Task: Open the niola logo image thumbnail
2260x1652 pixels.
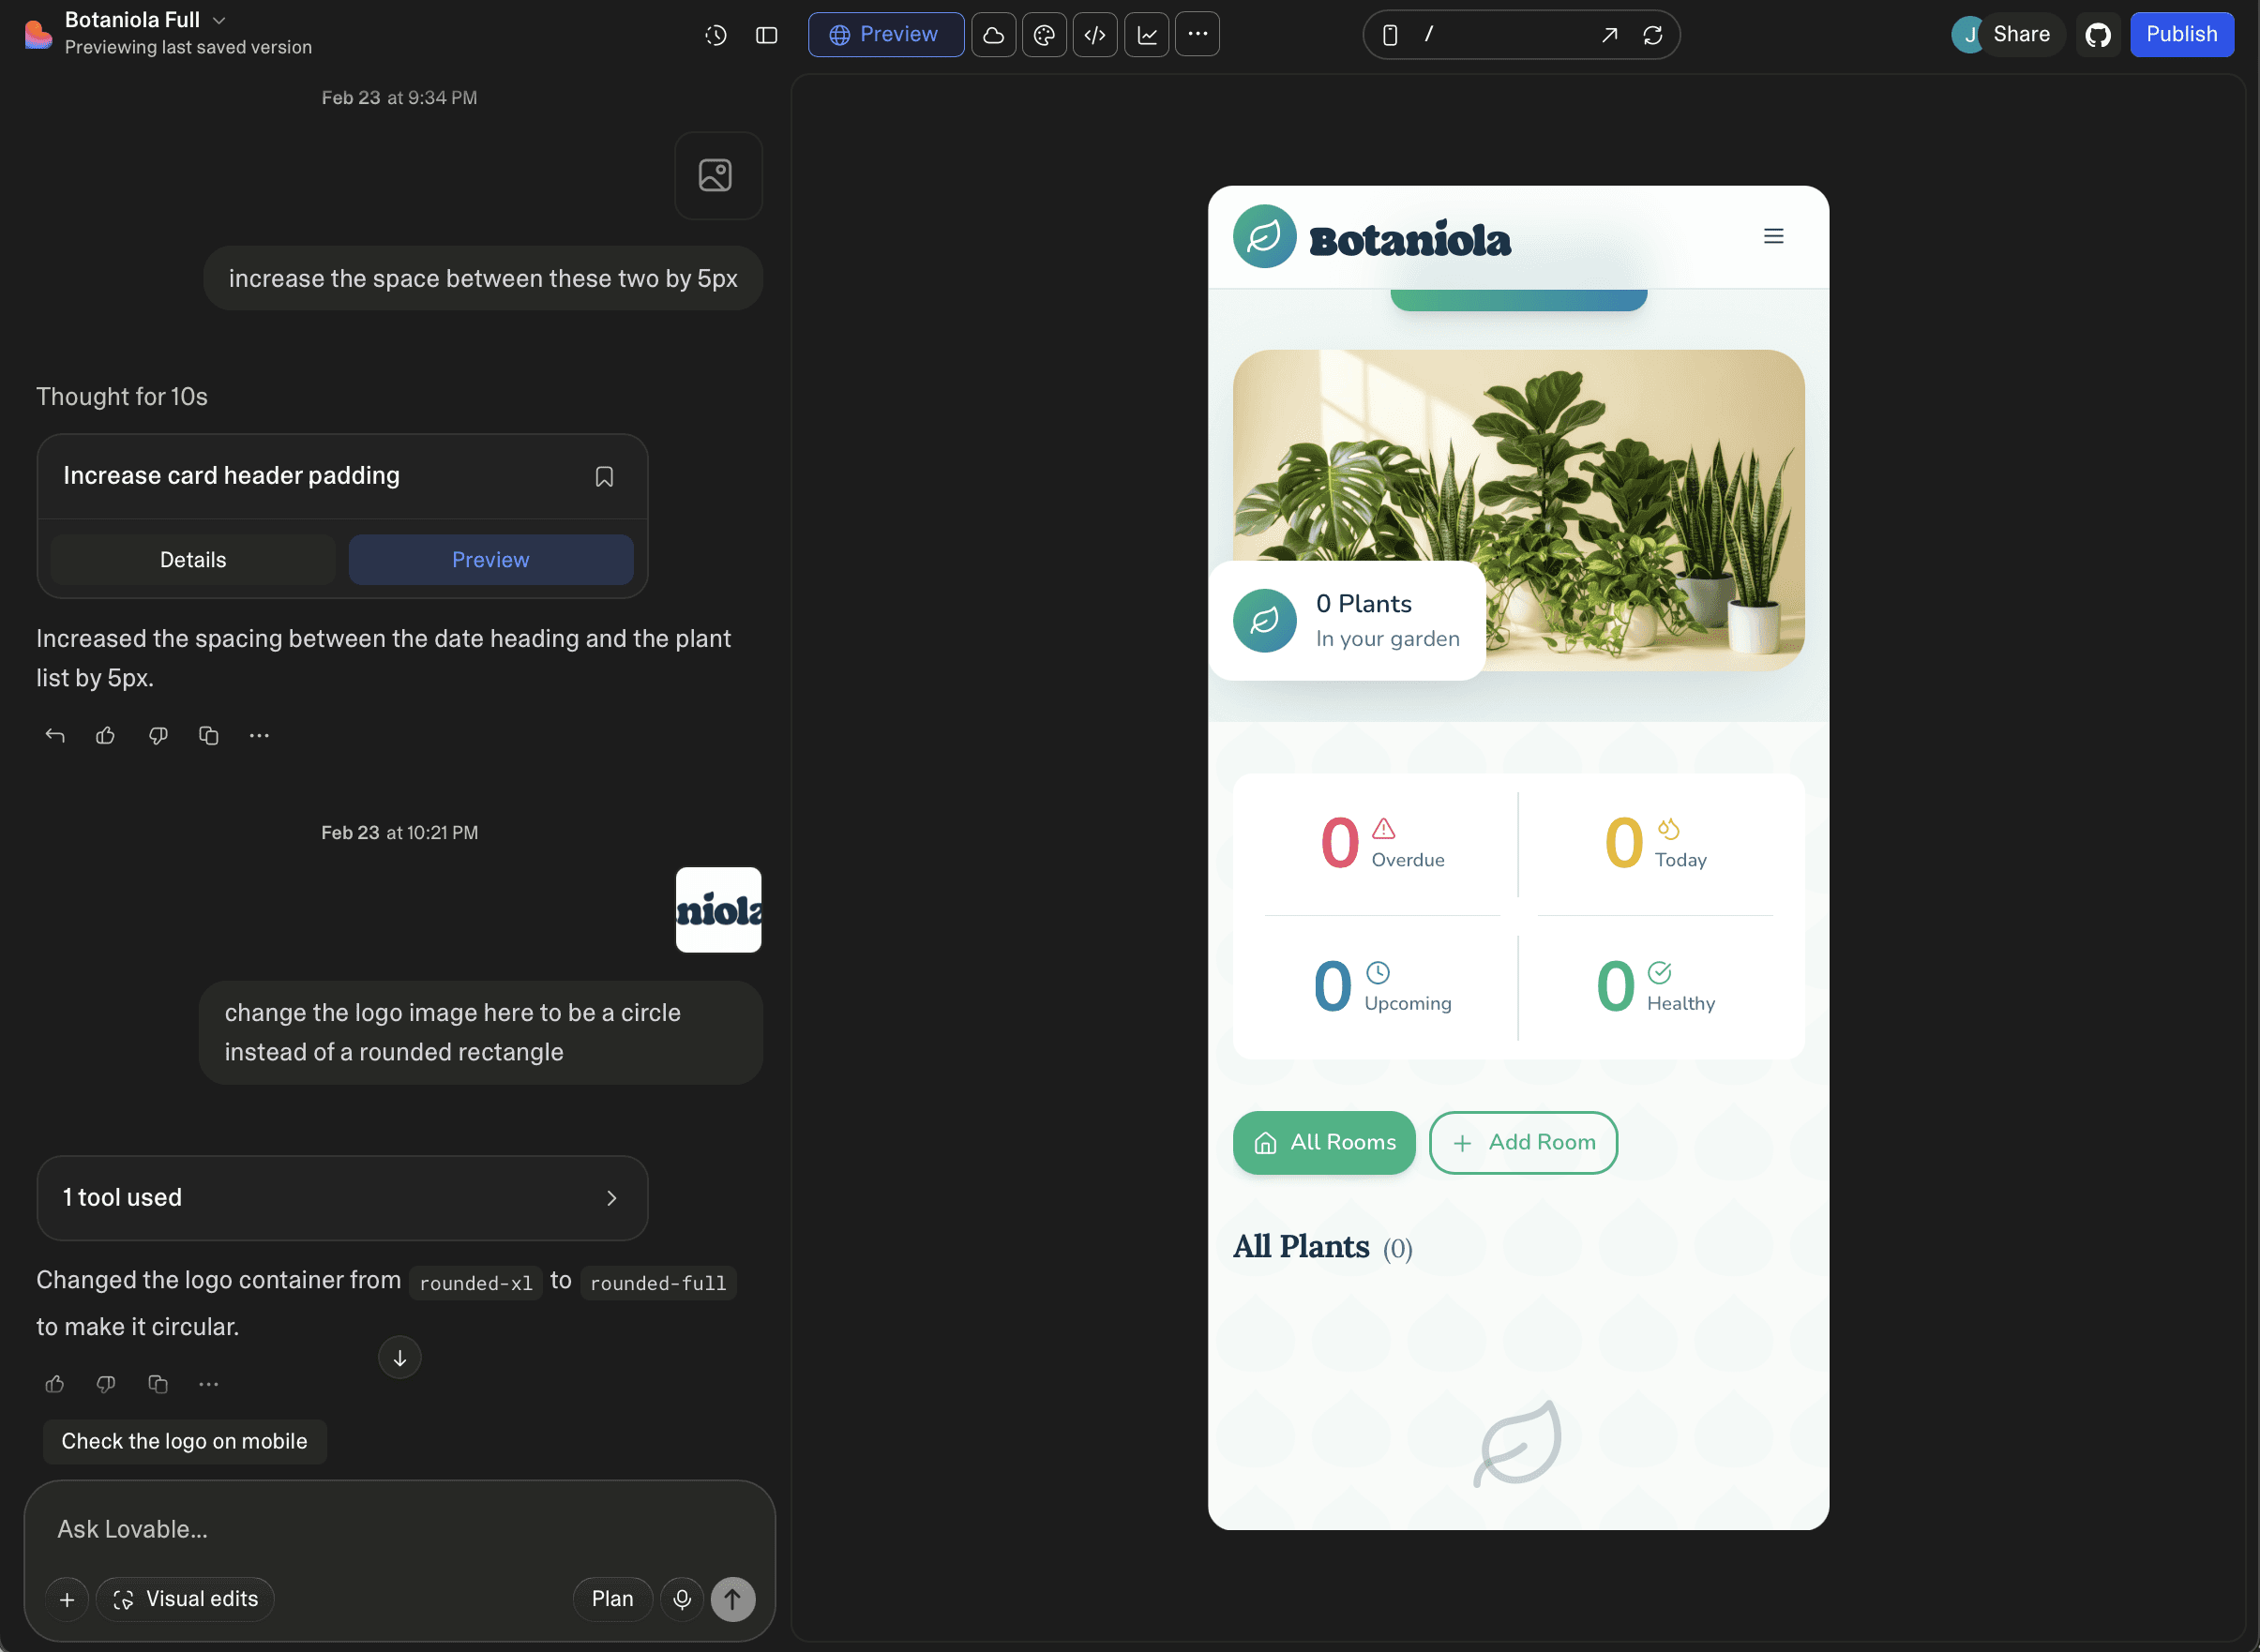Action: (x=718, y=910)
